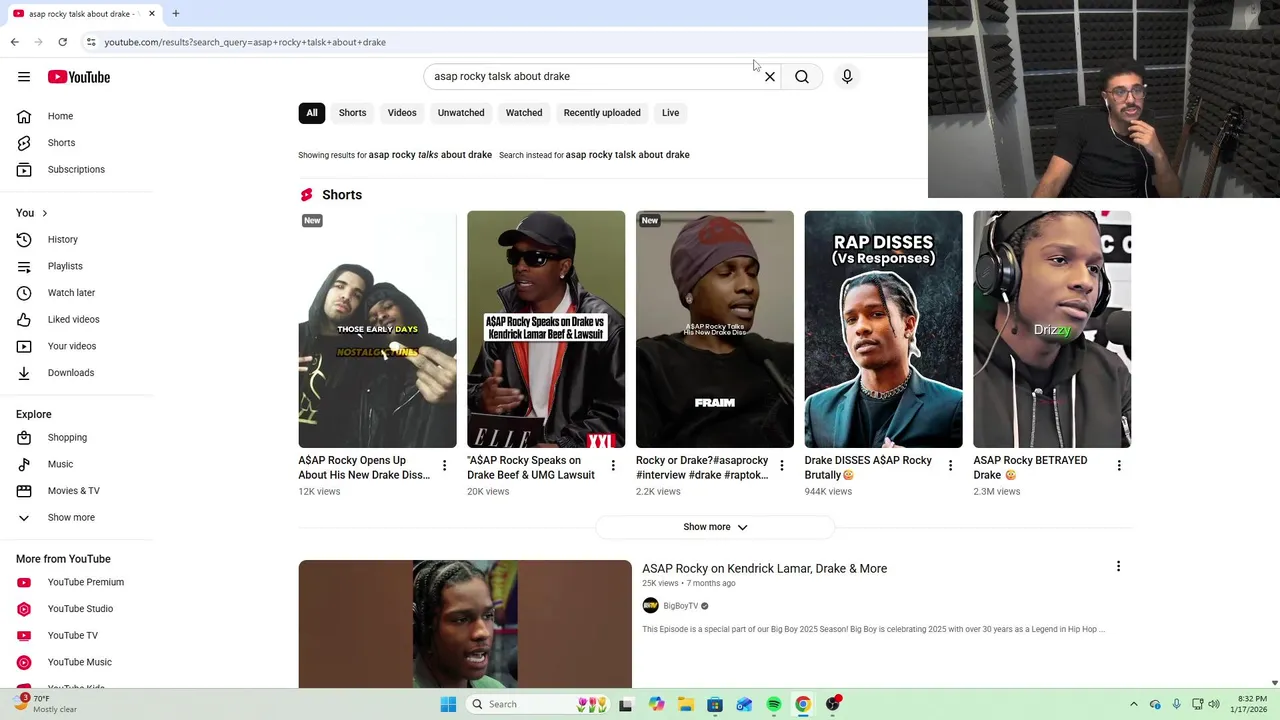Open options for A$AP Rocky Opens Up short
1280x720 pixels.
[444, 466]
